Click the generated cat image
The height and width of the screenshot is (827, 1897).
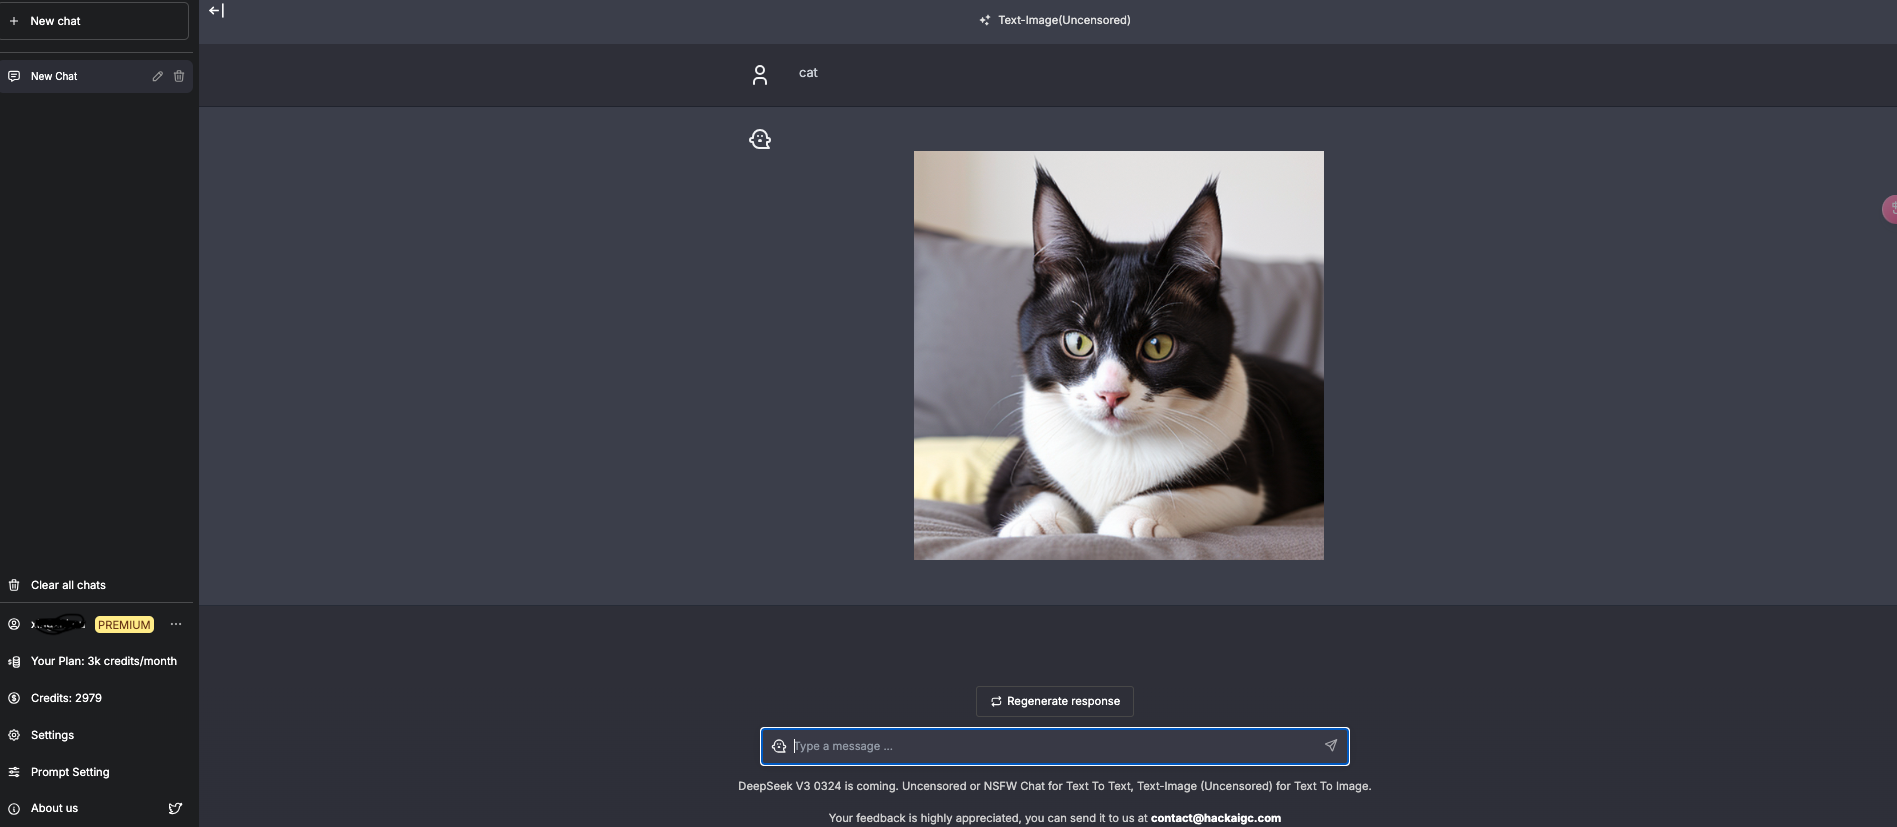(1118, 355)
